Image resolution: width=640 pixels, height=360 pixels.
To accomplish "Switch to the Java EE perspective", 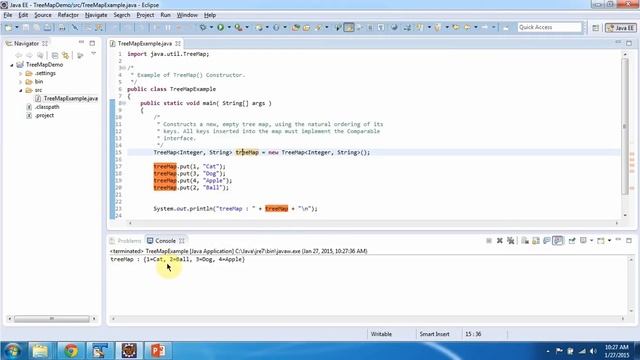I will tap(621, 28).
